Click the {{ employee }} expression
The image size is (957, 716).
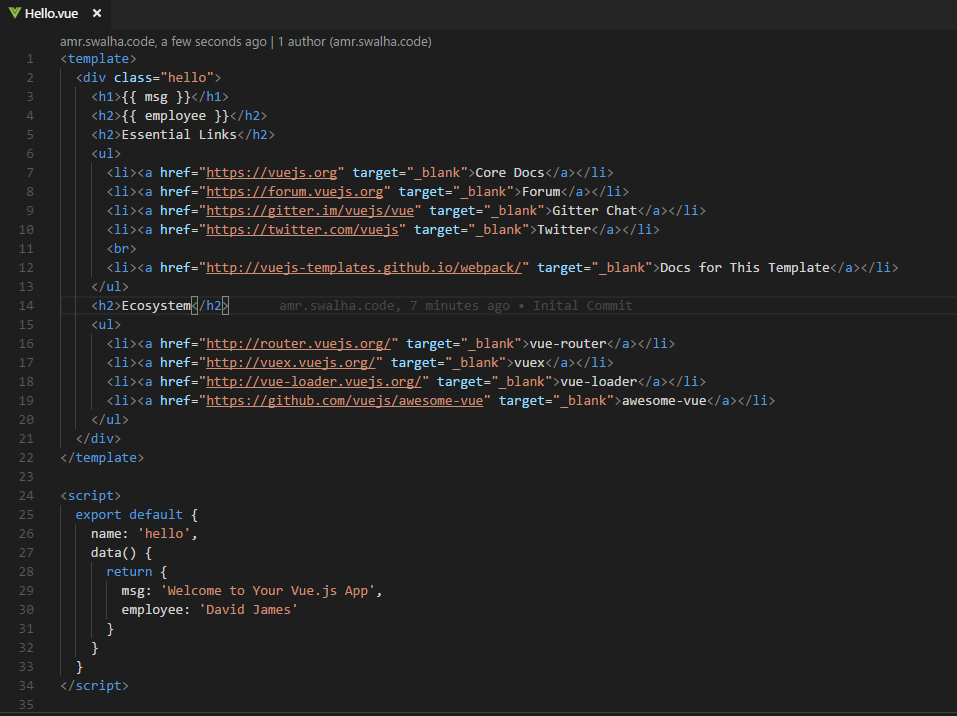pos(175,115)
